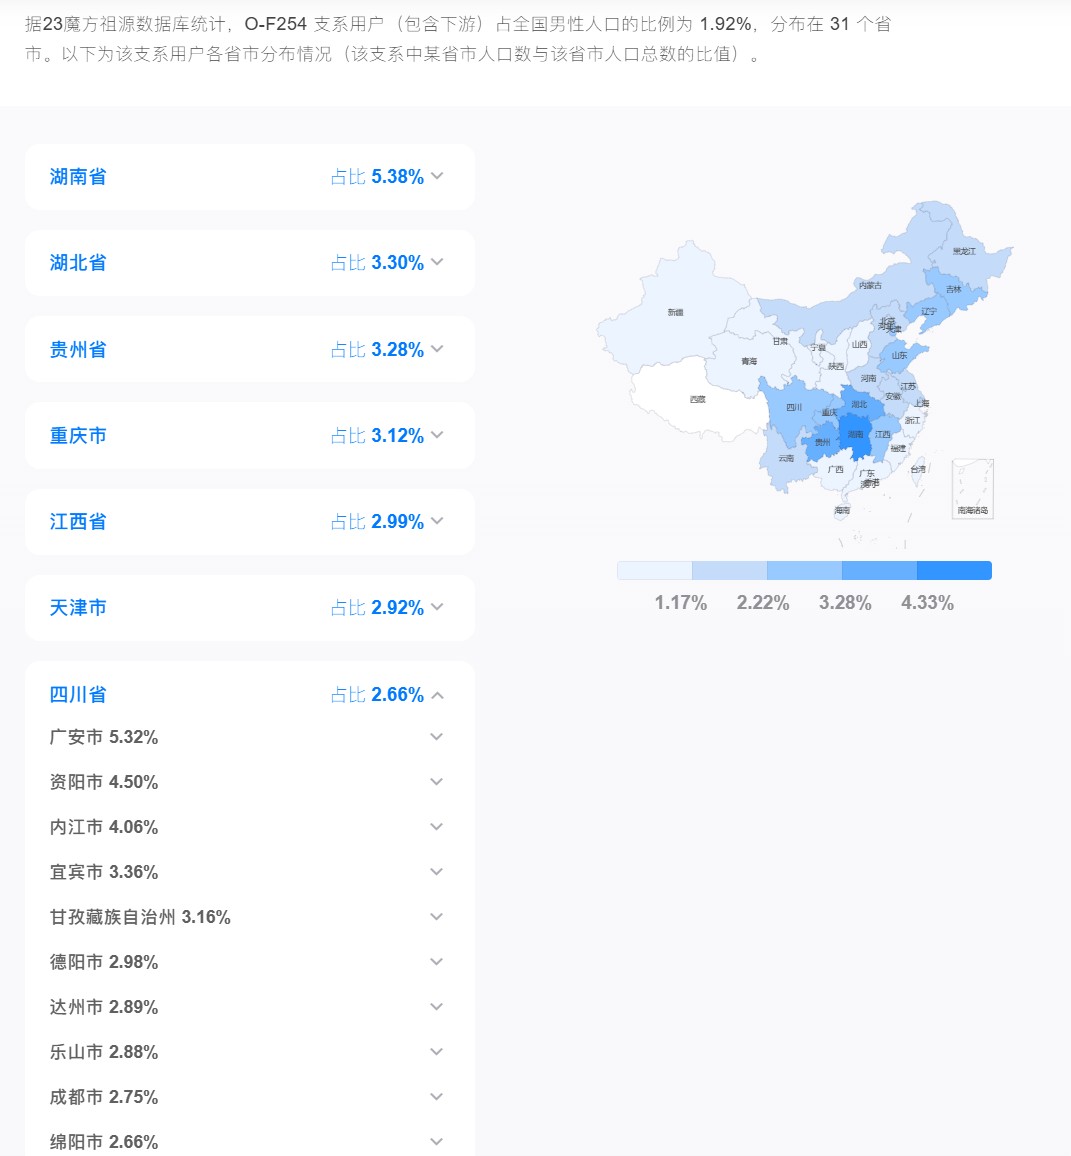Expand the 湖北省 3.30% row
The height and width of the screenshot is (1156, 1071).
249,262
